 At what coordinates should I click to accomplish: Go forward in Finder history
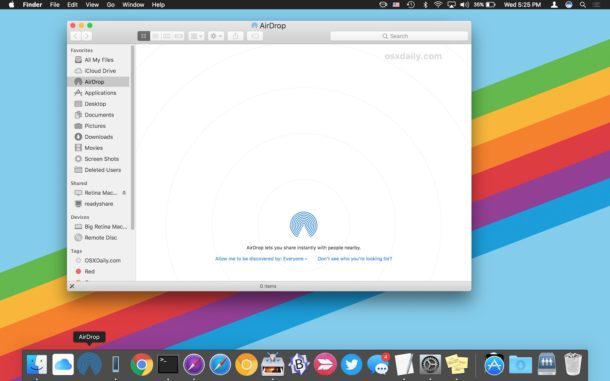(x=87, y=36)
